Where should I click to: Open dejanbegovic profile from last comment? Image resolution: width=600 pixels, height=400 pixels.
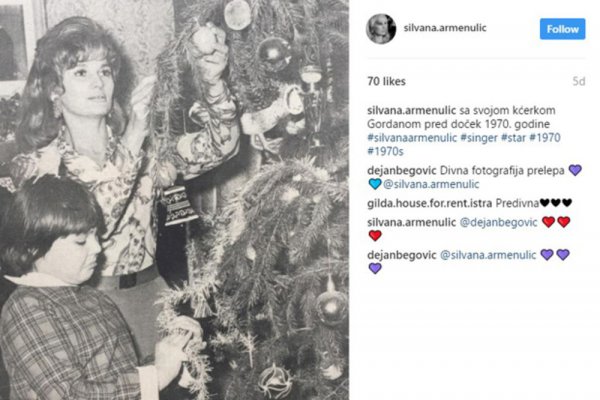[401, 255]
